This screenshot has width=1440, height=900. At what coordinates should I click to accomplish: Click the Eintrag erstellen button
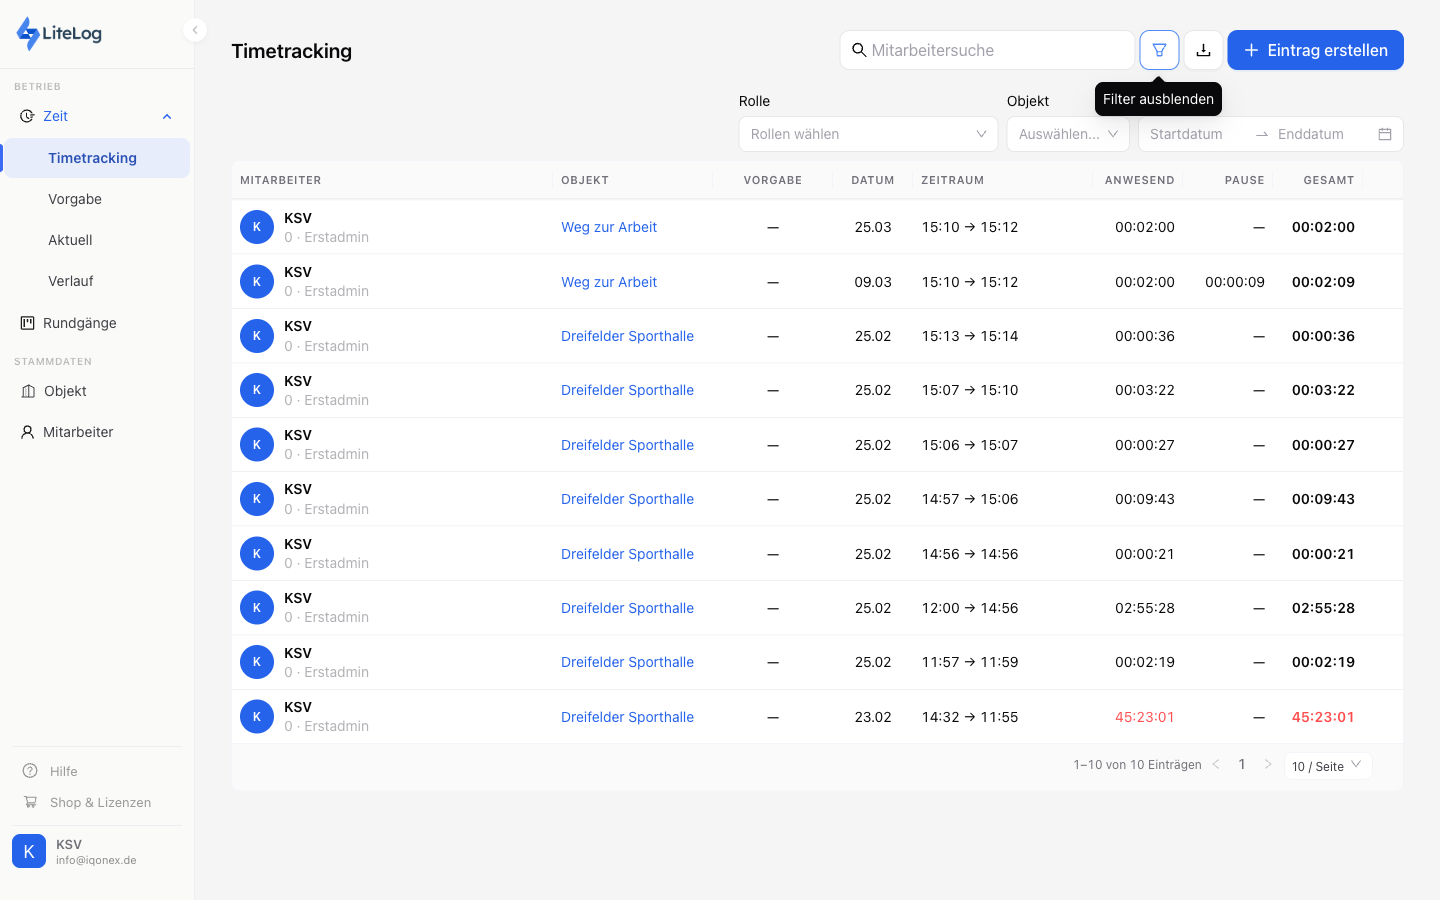(1315, 50)
